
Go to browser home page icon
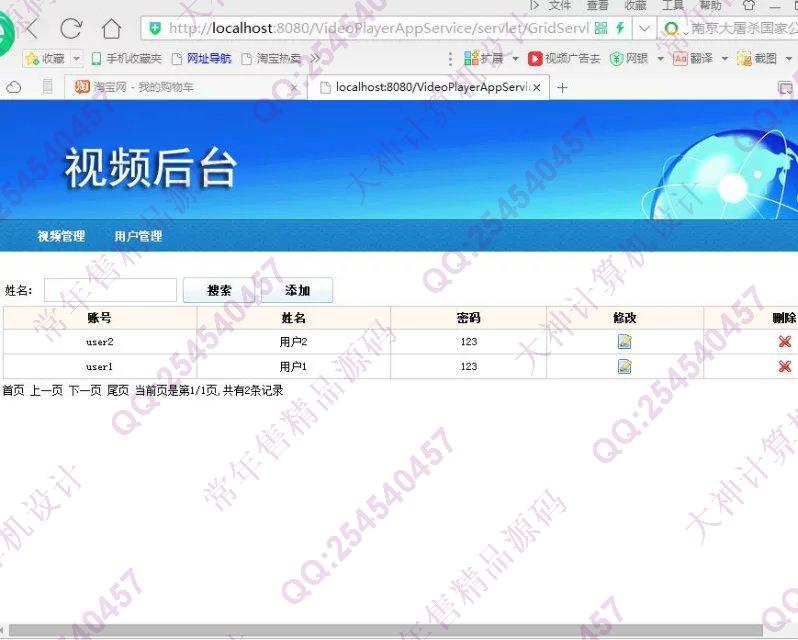(x=111, y=28)
